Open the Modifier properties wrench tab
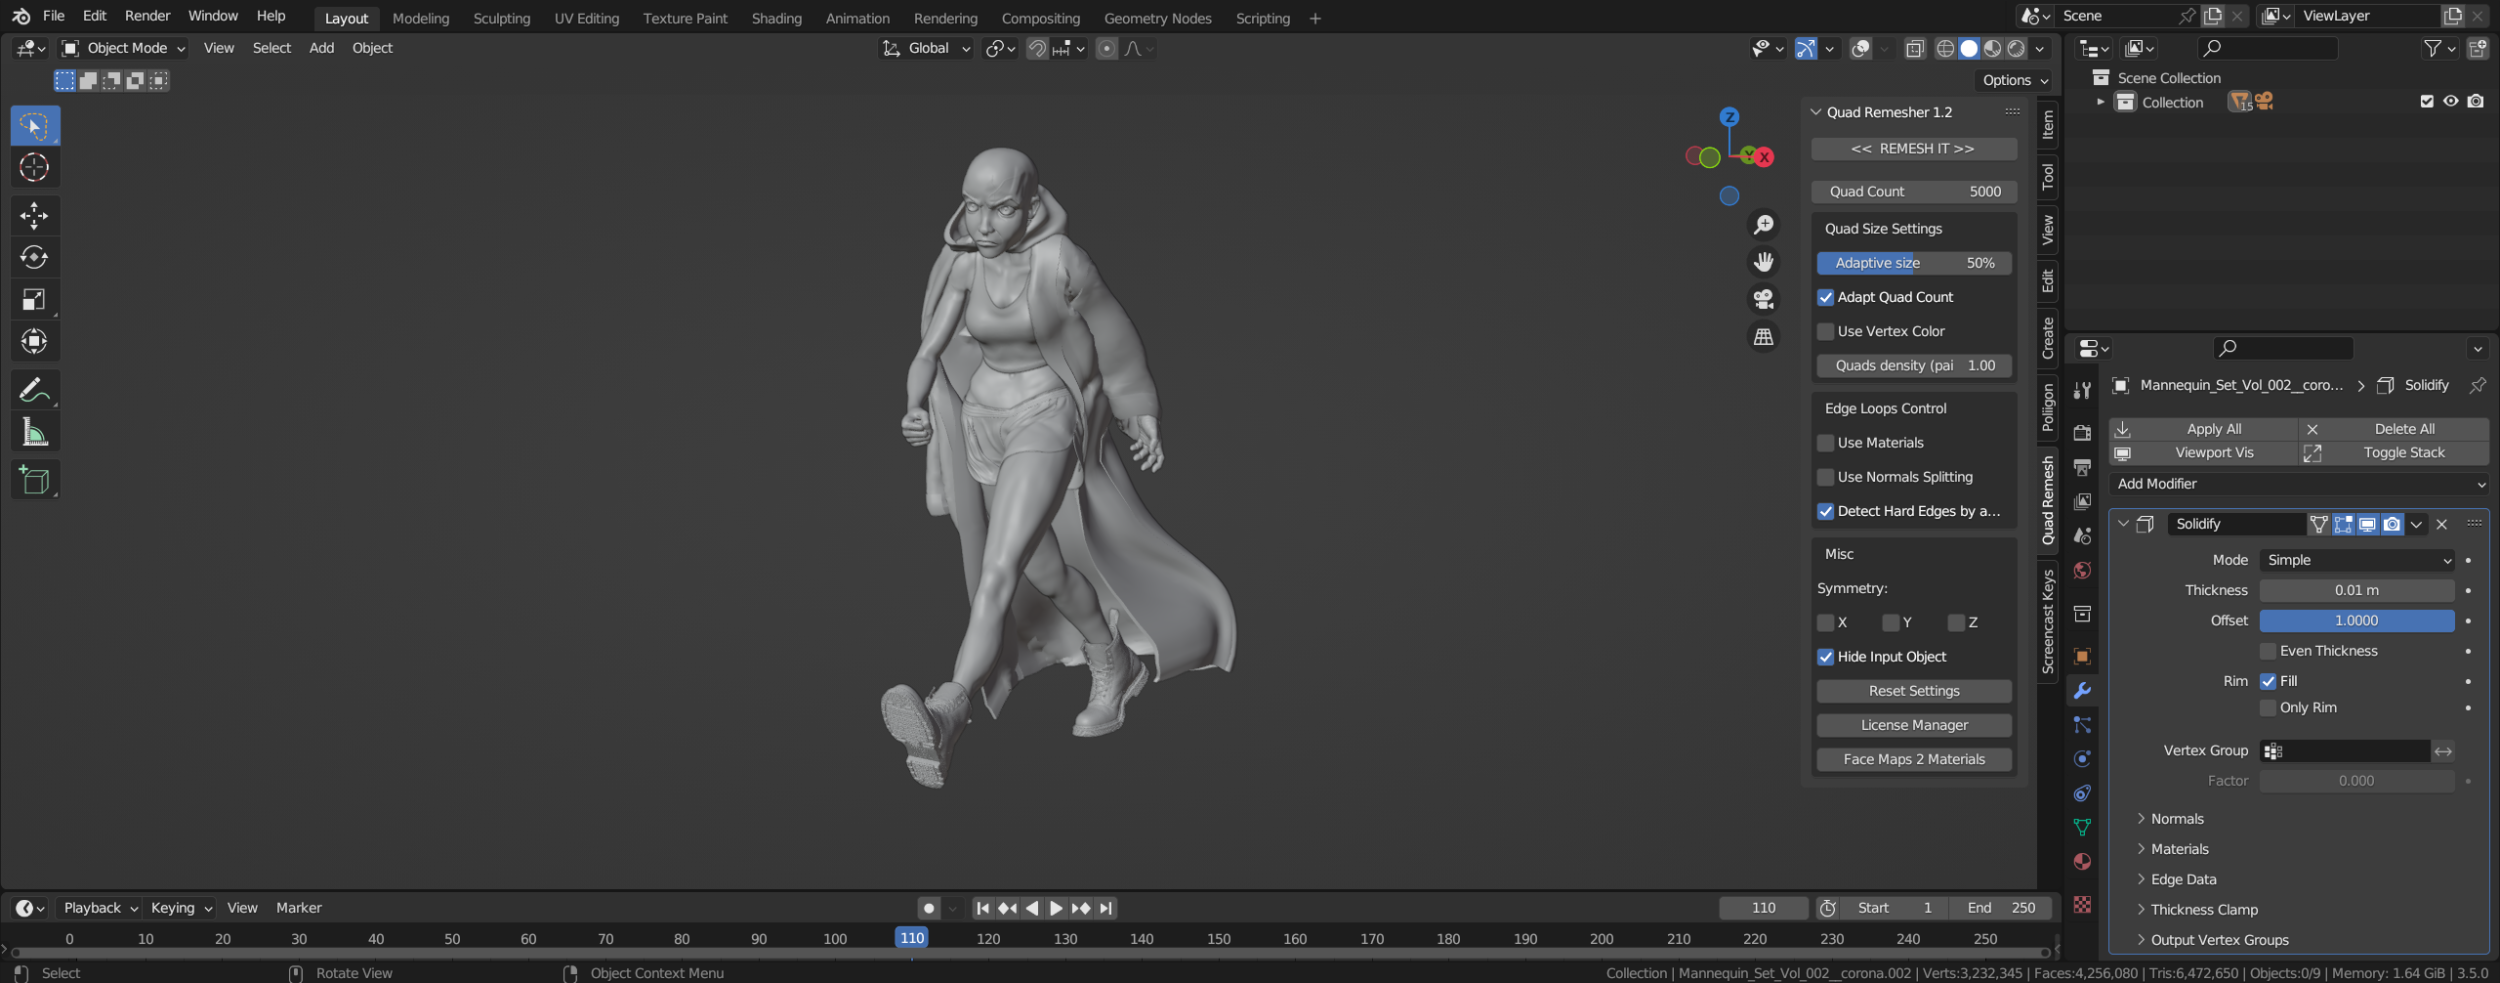The height and width of the screenshot is (983, 2500). 2082,691
